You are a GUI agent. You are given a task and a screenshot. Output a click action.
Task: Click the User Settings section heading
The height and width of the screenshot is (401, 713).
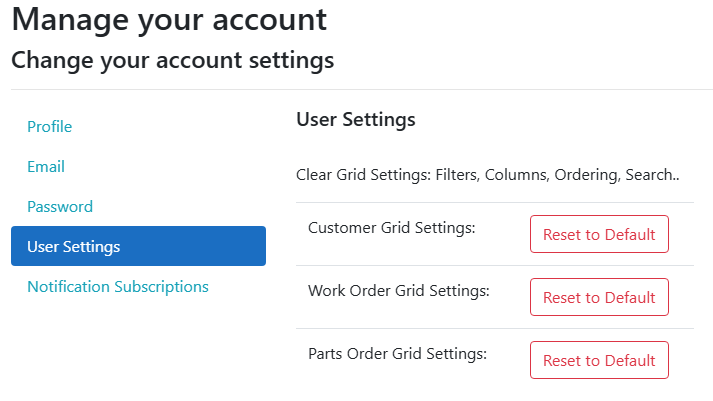point(355,121)
